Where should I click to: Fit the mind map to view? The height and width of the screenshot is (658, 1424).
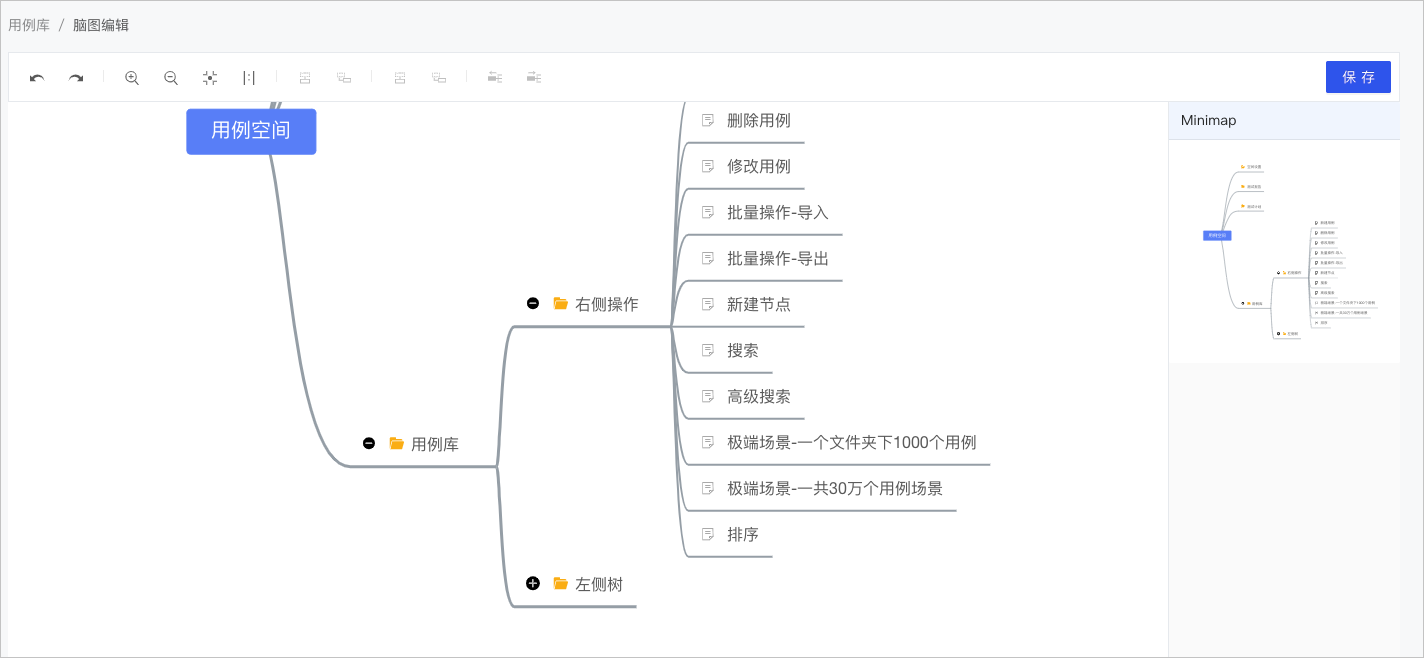coord(210,77)
